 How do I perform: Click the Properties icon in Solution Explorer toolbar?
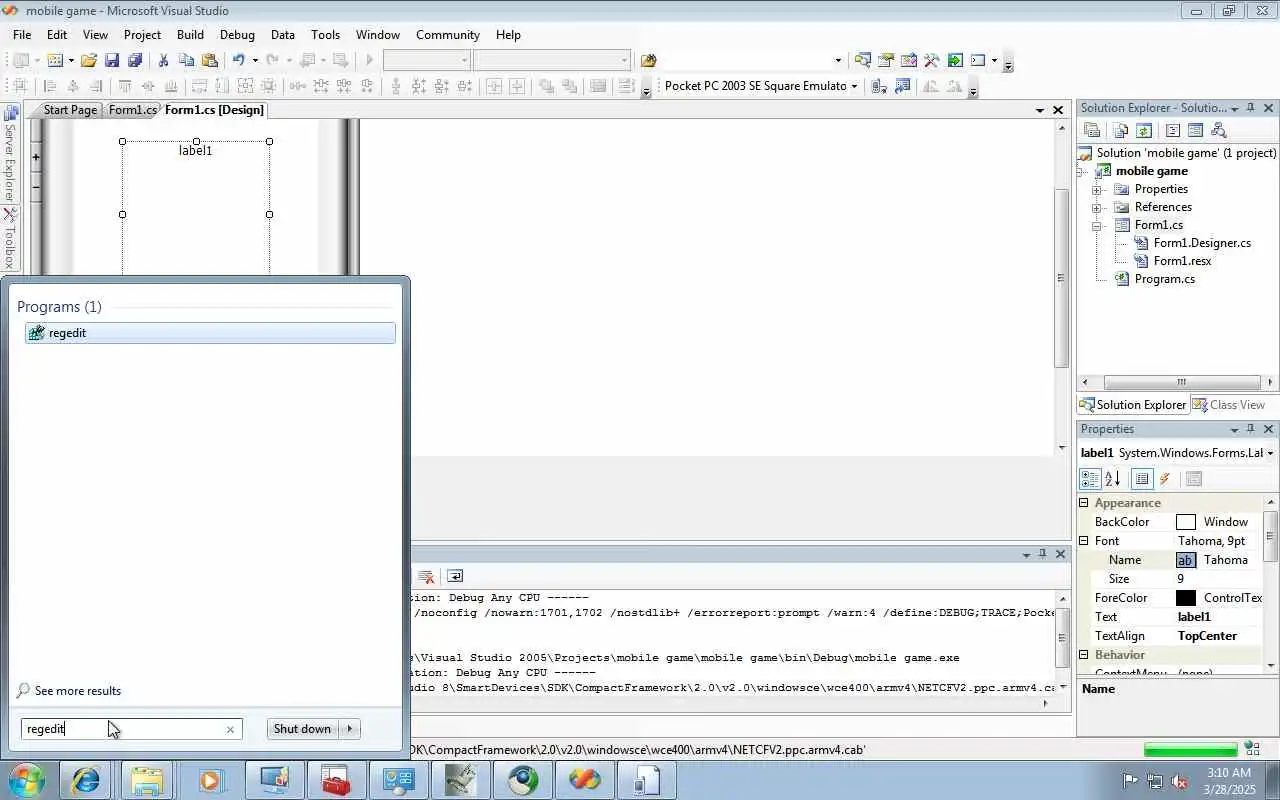click(1092, 130)
